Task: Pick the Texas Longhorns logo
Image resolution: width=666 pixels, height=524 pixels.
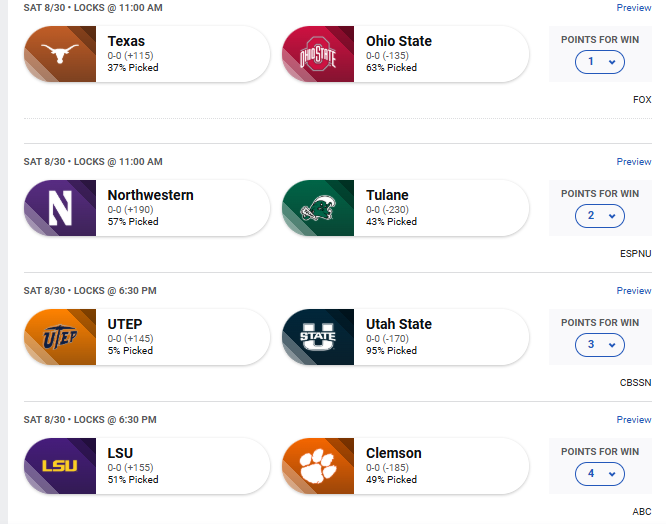Action: click(x=60, y=54)
